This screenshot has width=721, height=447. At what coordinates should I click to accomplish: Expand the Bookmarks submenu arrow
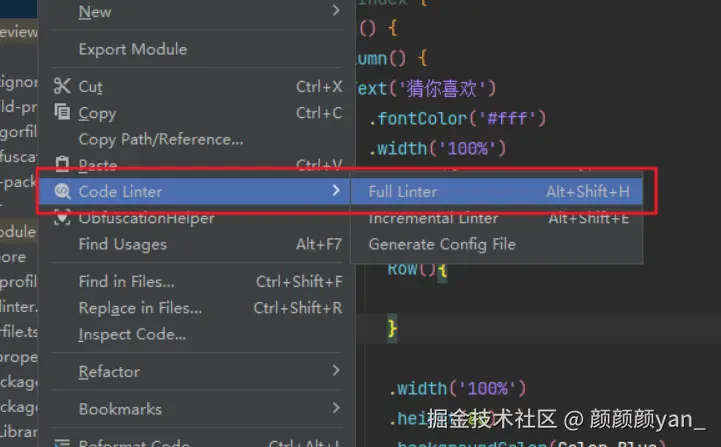point(336,407)
